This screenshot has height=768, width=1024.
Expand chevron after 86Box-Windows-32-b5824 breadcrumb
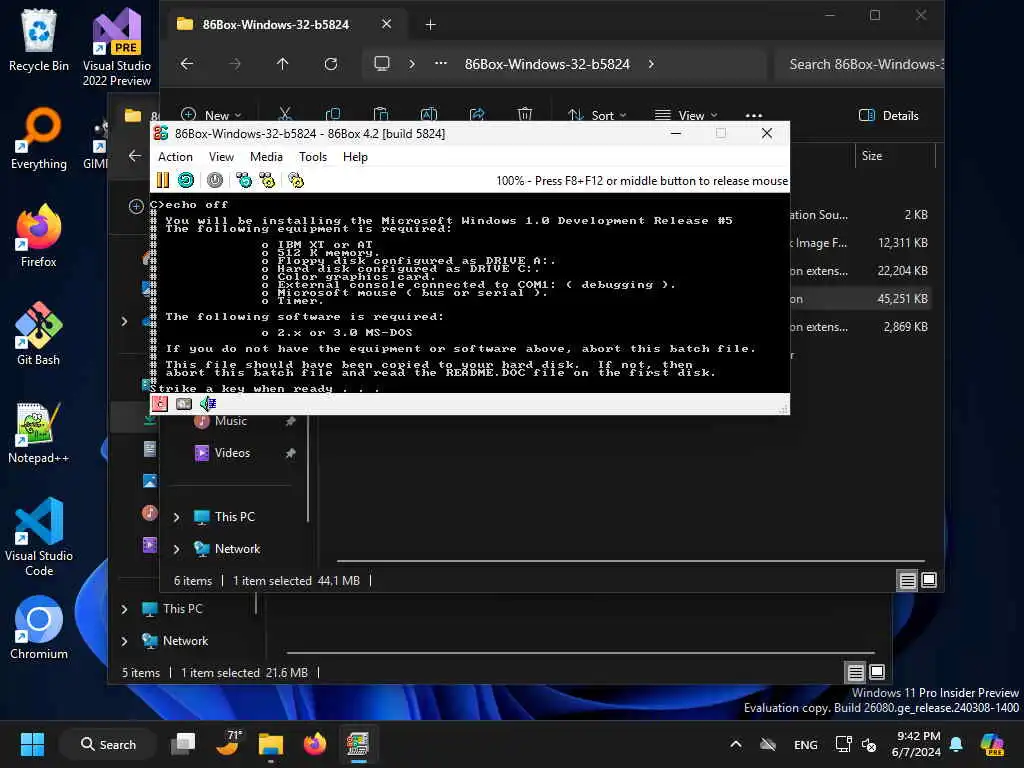tap(651, 64)
